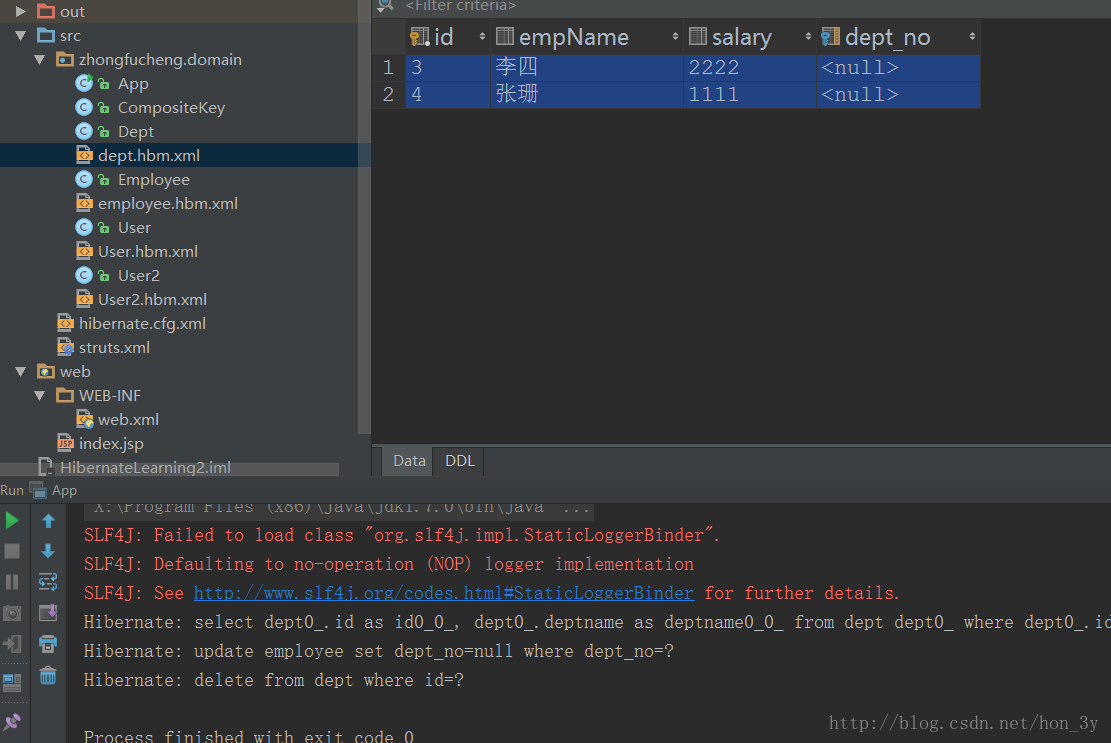The height and width of the screenshot is (743, 1111).
Task: Open User.hbm.xml file
Action: (x=147, y=251)
